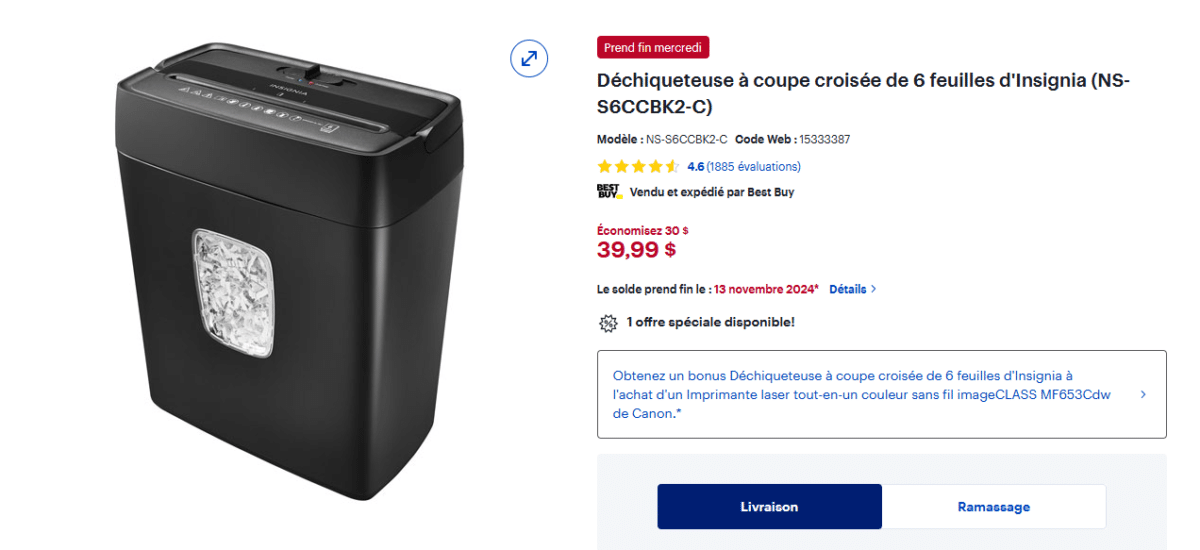Expand the bonus offer arrow chevron
The image size is (1200, 550).
coord(1143,394)
